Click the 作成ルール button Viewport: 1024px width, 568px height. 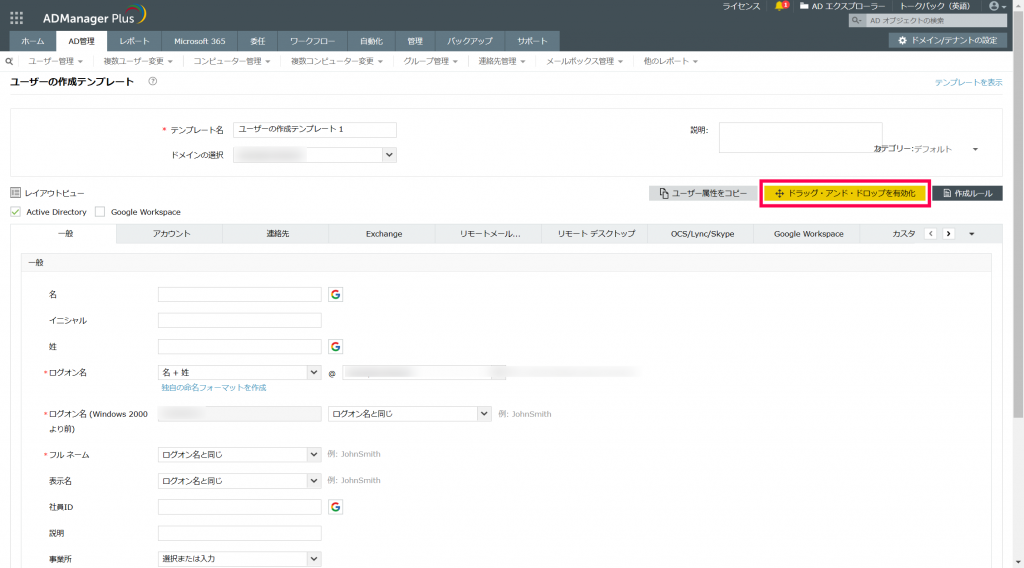click(968, 193)
